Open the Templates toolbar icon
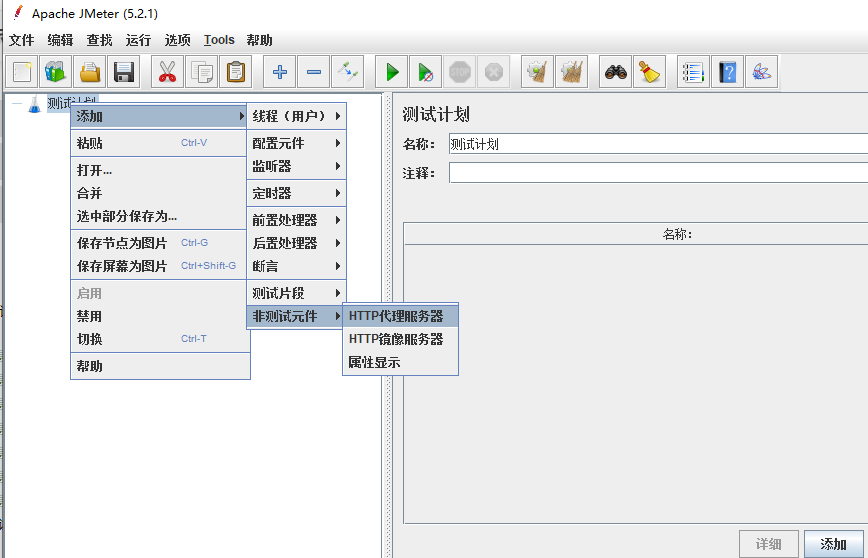The height and width of the screenshot is (558, 868). pos(56,72)
